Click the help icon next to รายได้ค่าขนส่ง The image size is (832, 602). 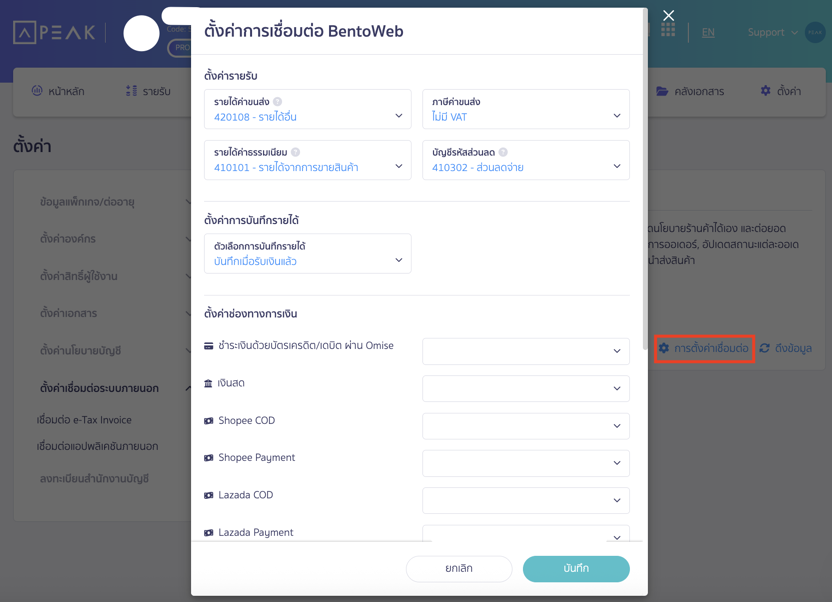point(278,102)
